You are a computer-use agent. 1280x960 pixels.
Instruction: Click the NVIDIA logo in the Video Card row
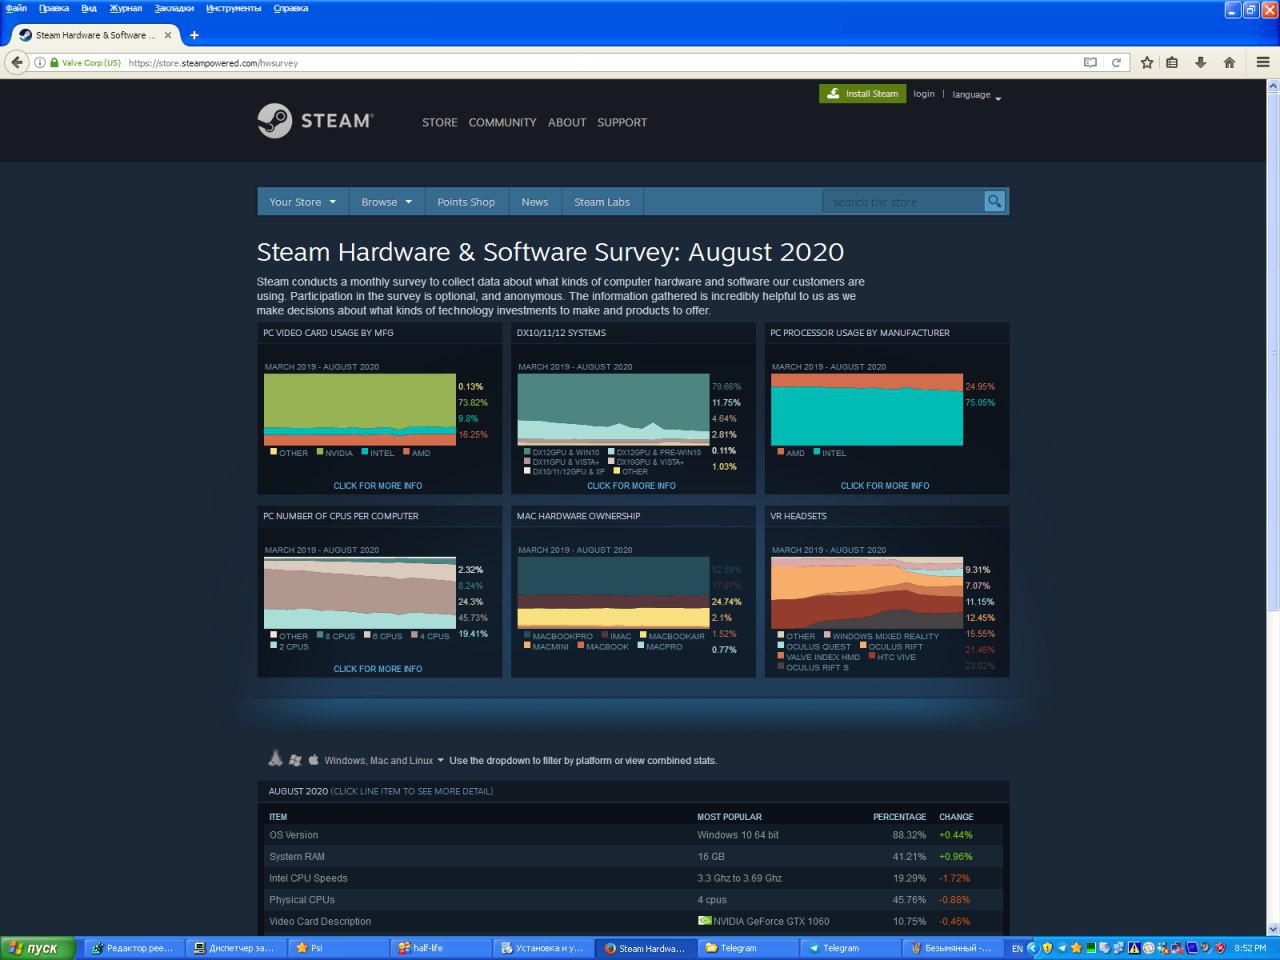click(x=704, y=921)
